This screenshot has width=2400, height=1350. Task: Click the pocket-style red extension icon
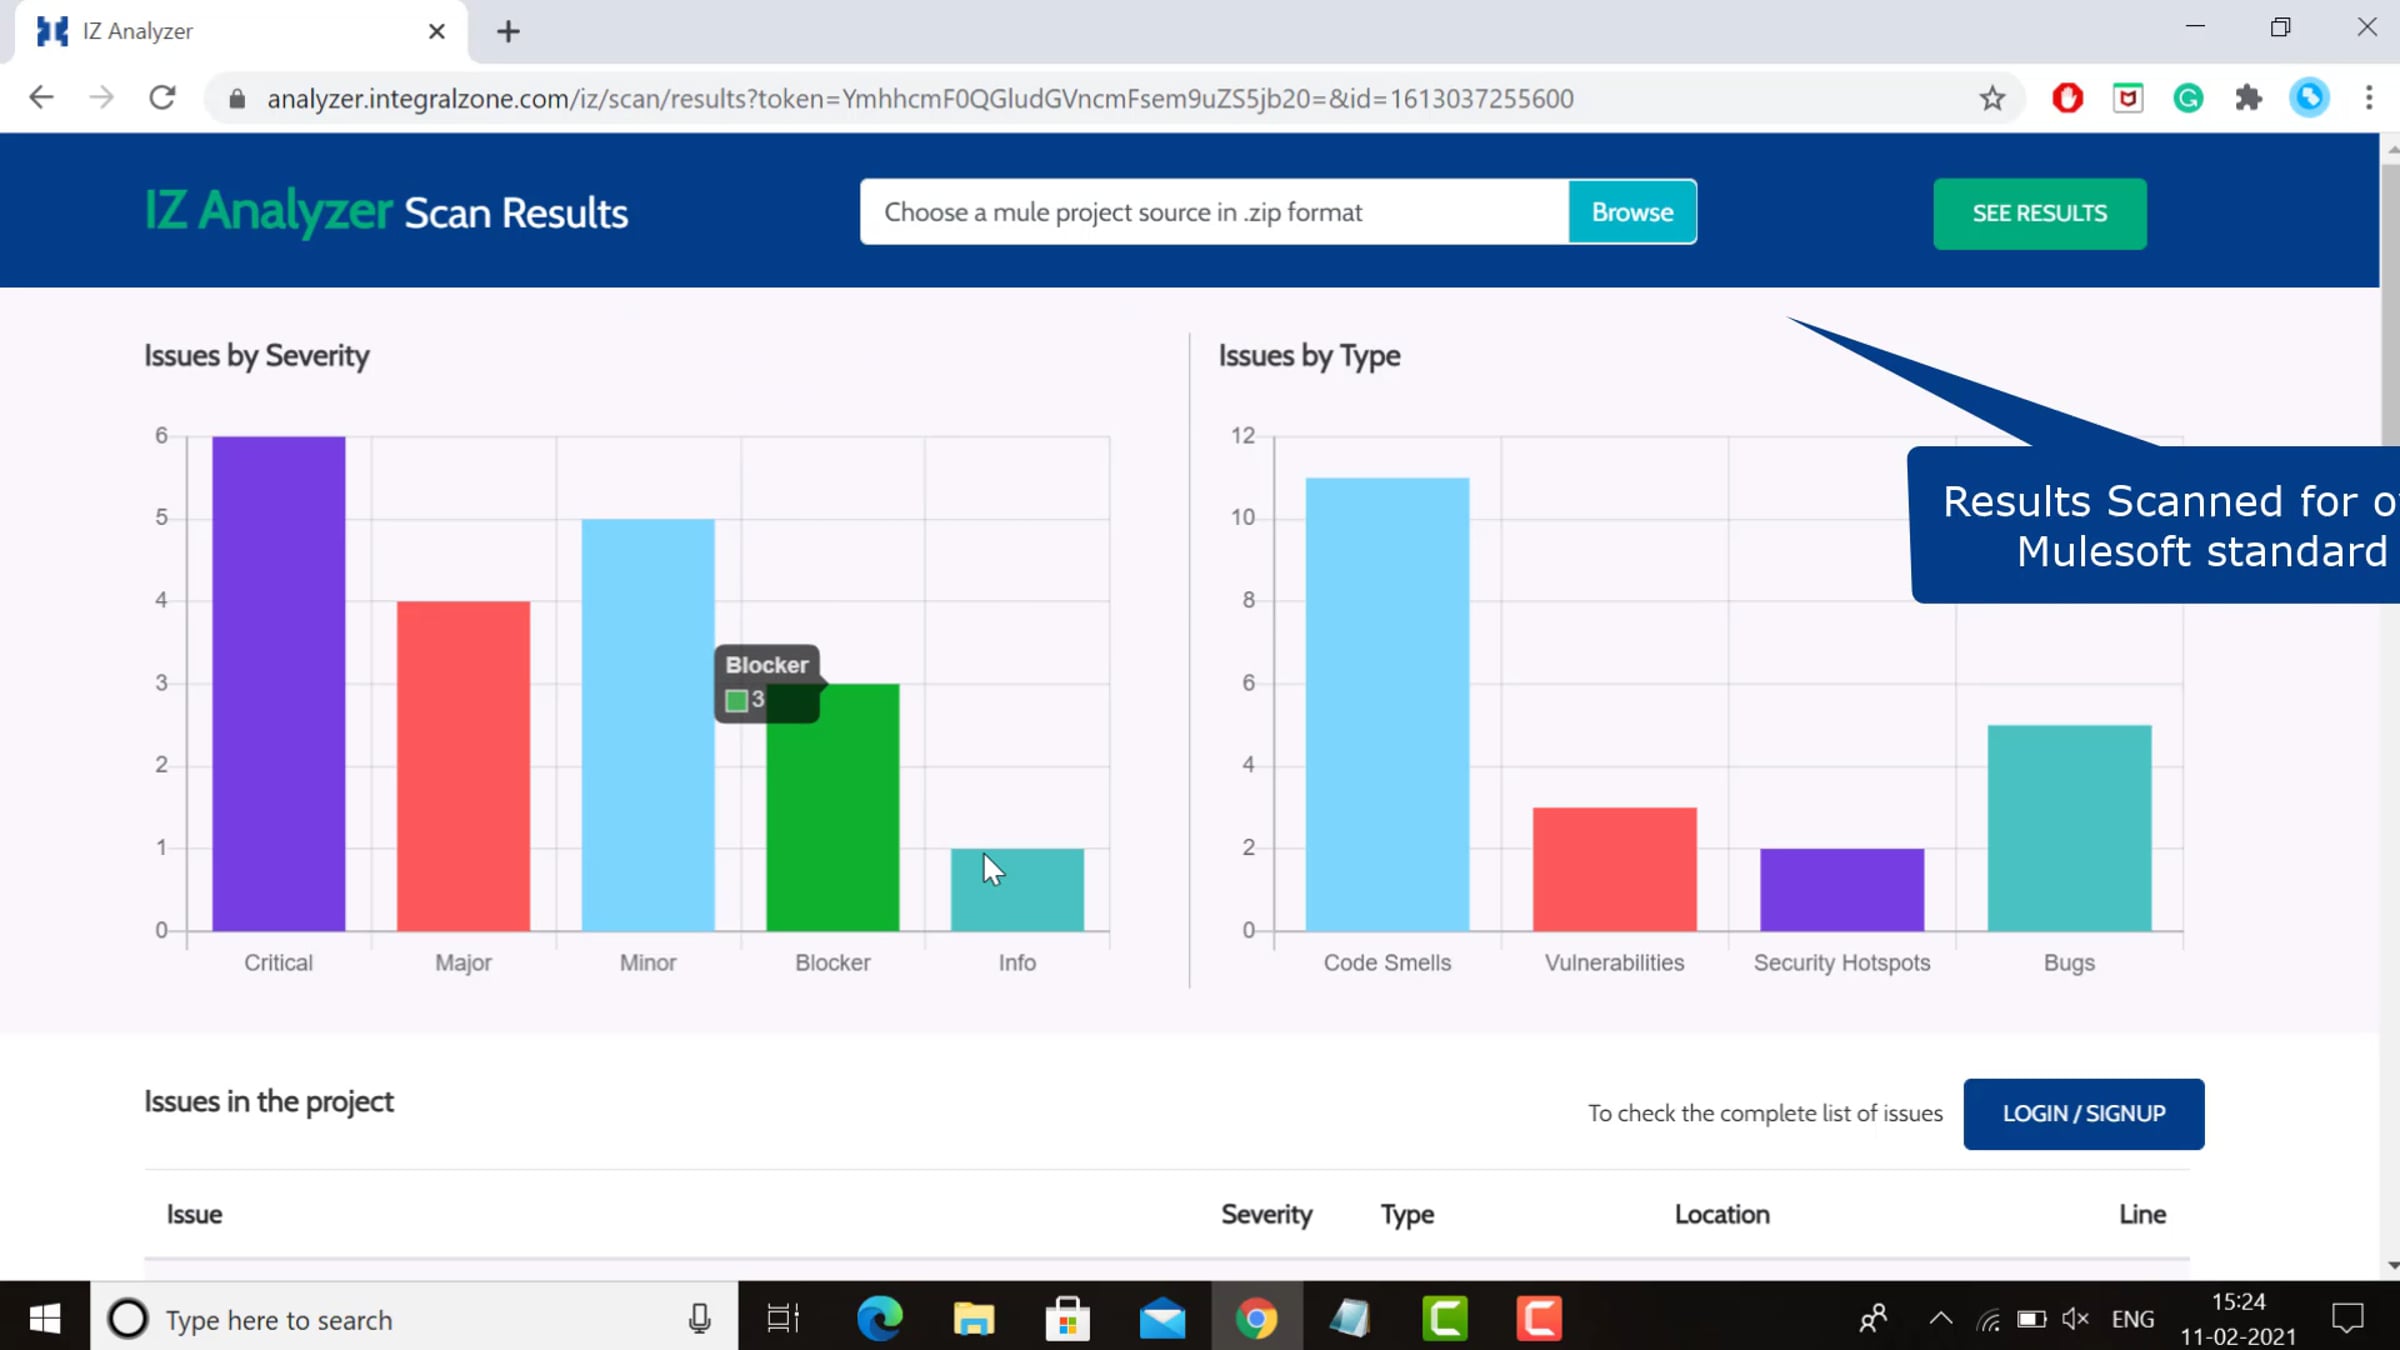pyautogui.click(x=2127, y=98)
